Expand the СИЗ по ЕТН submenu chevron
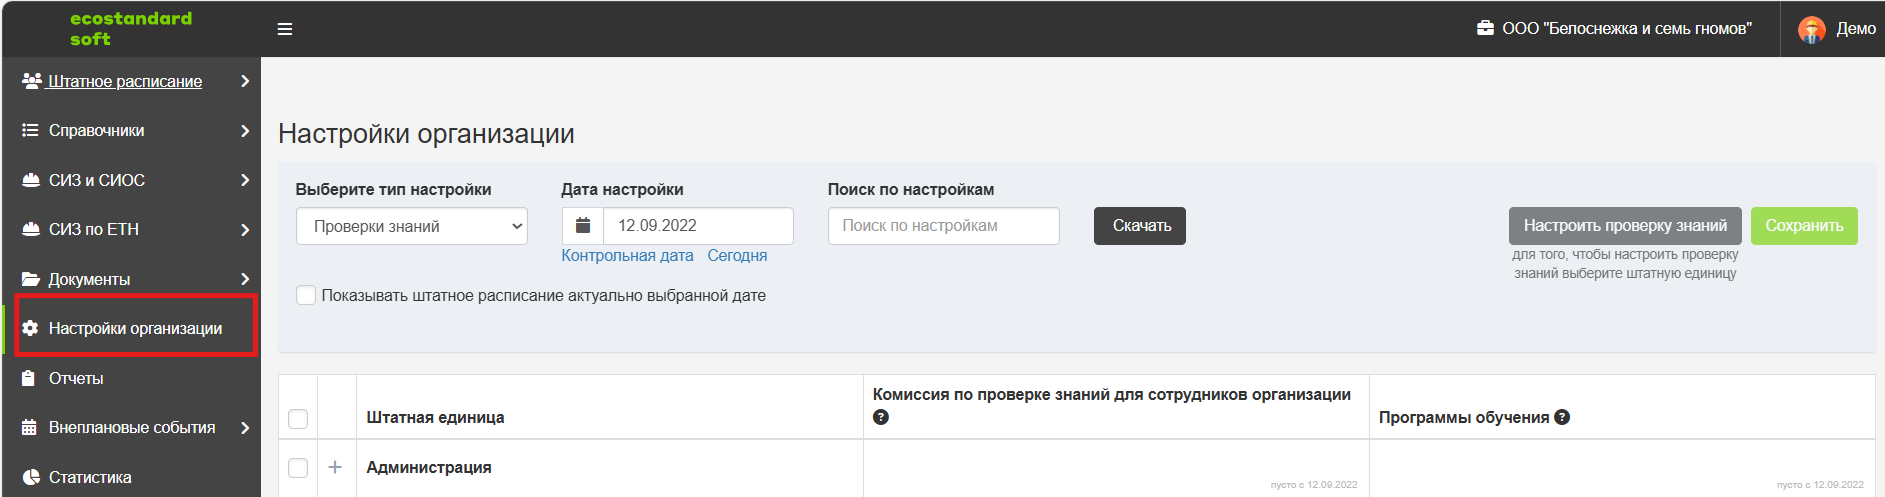 tap(245, 229)
